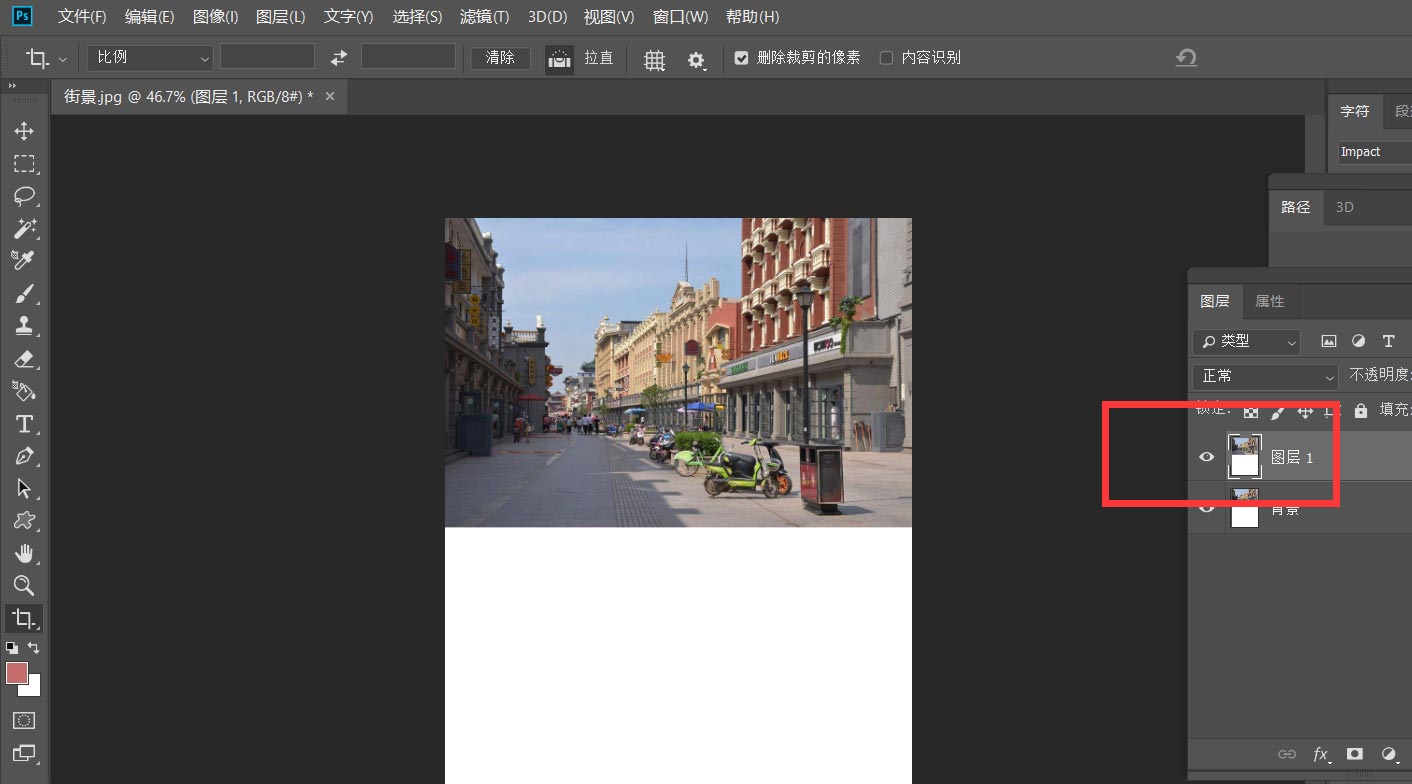Toggle Quick Mask mode
The width and height of the screenshot is (1412, 784).
coord(24,720)
